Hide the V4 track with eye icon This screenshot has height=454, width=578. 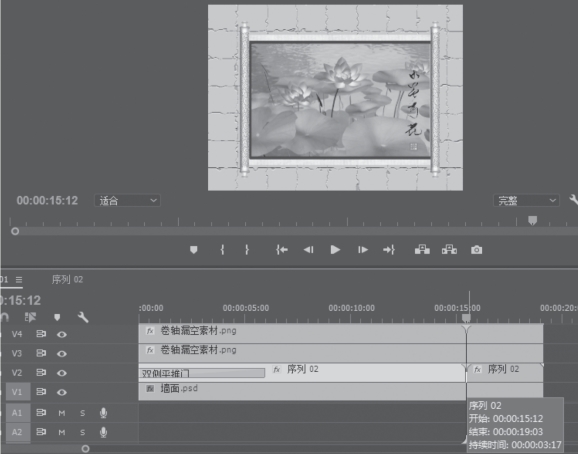coord(62,334)
